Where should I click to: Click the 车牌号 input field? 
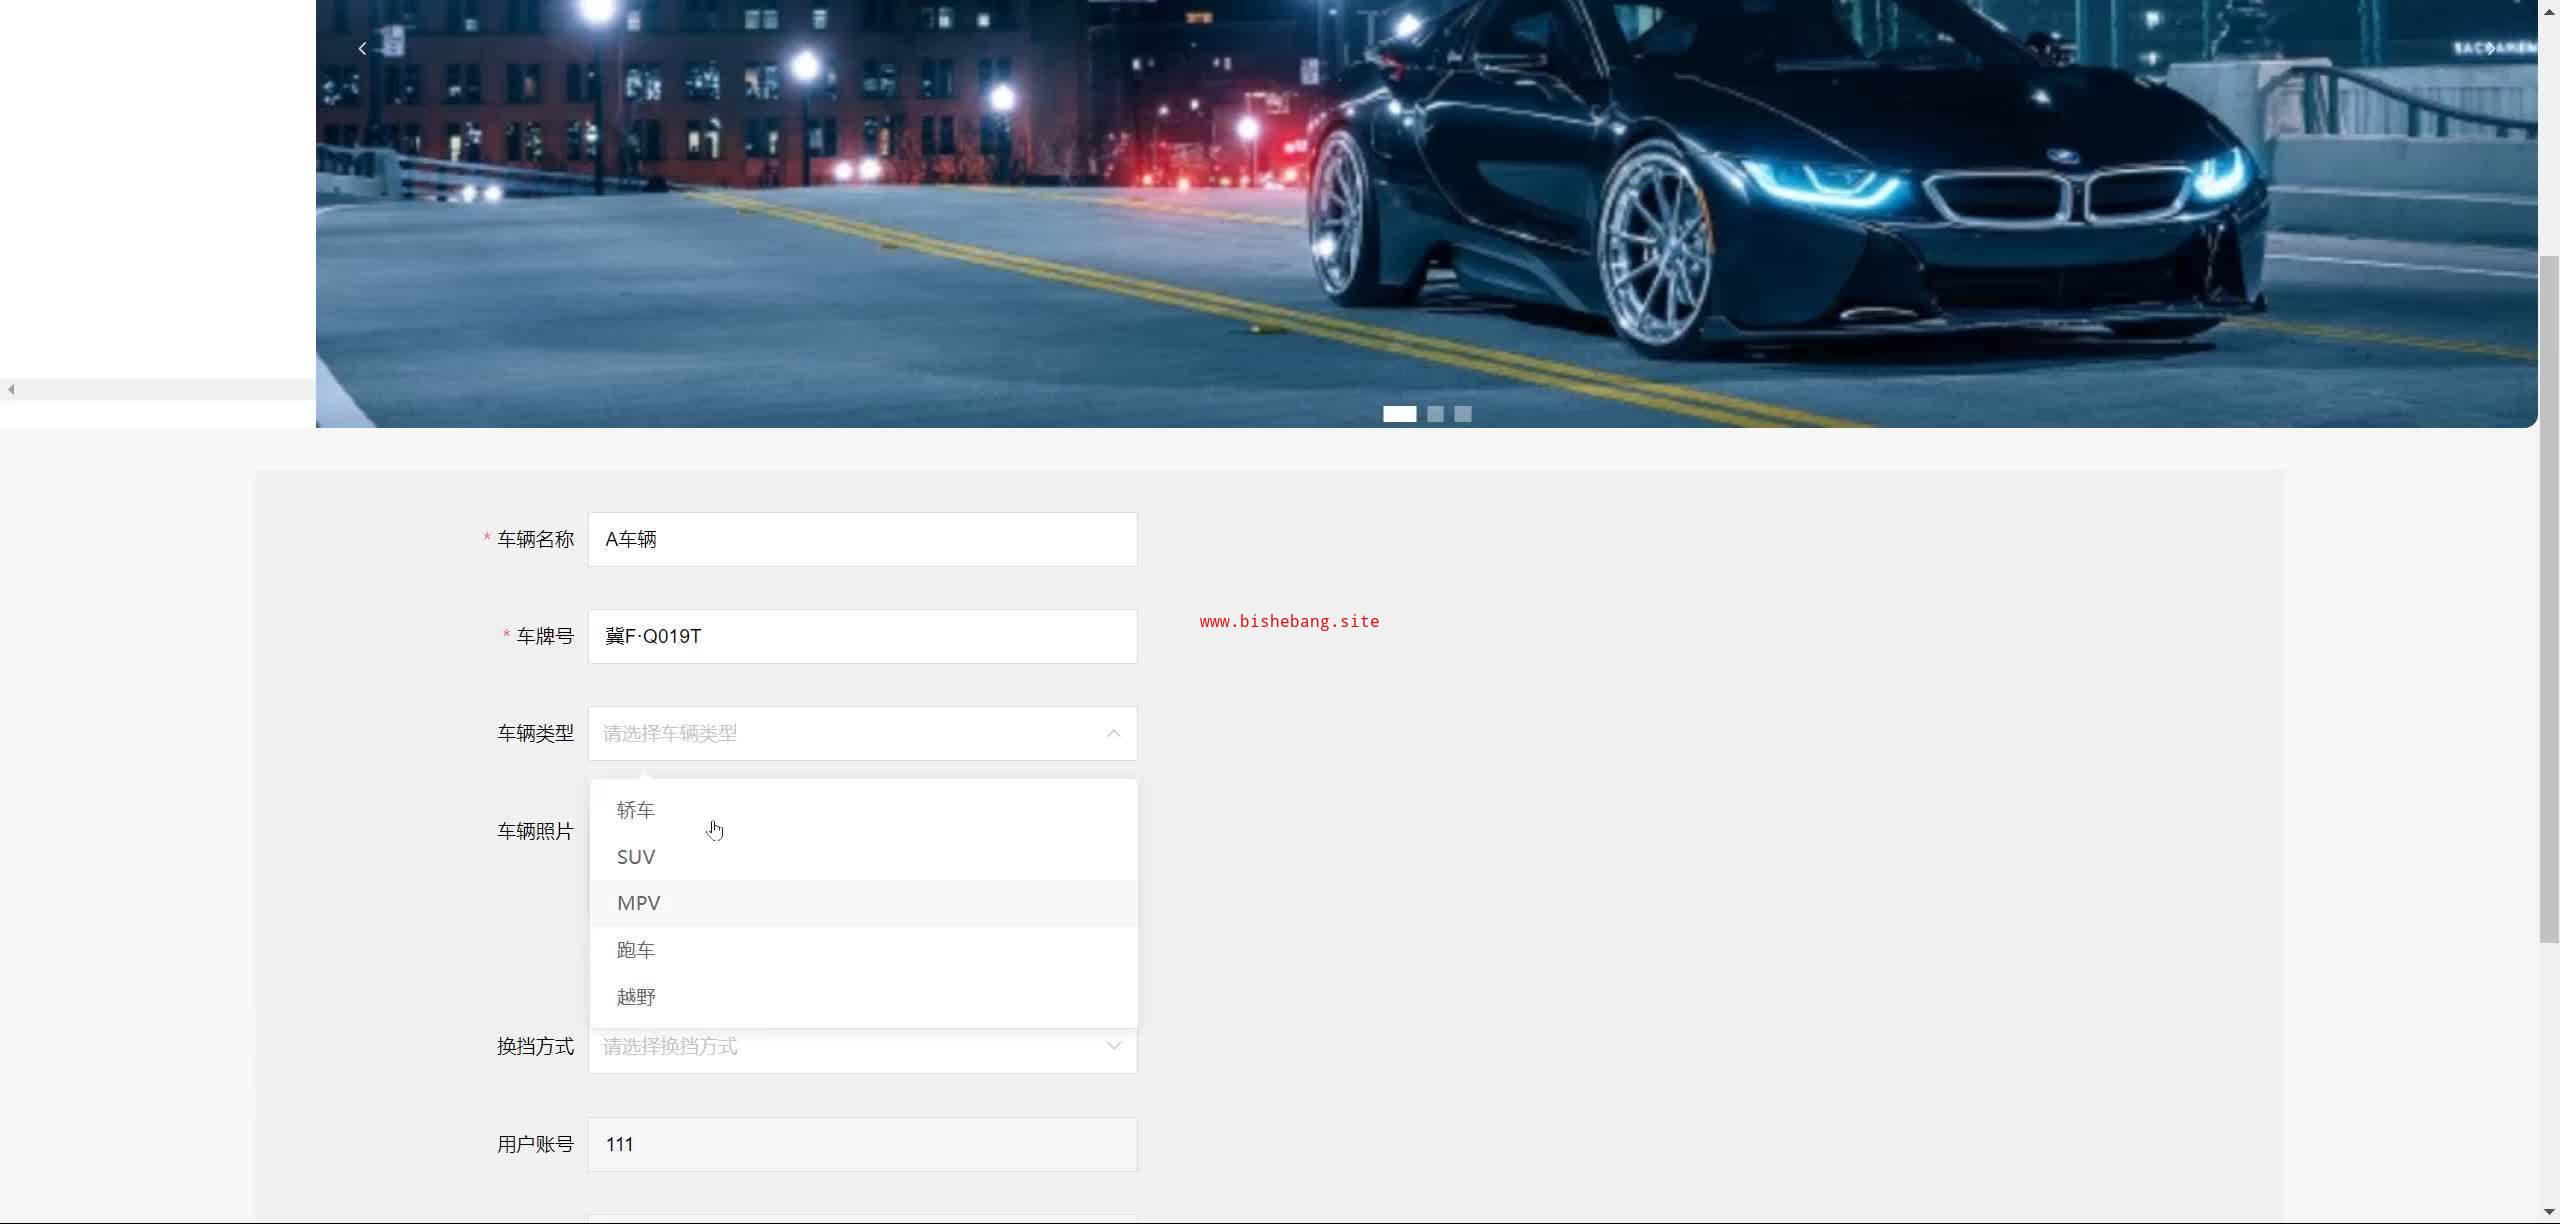point(862,637)
